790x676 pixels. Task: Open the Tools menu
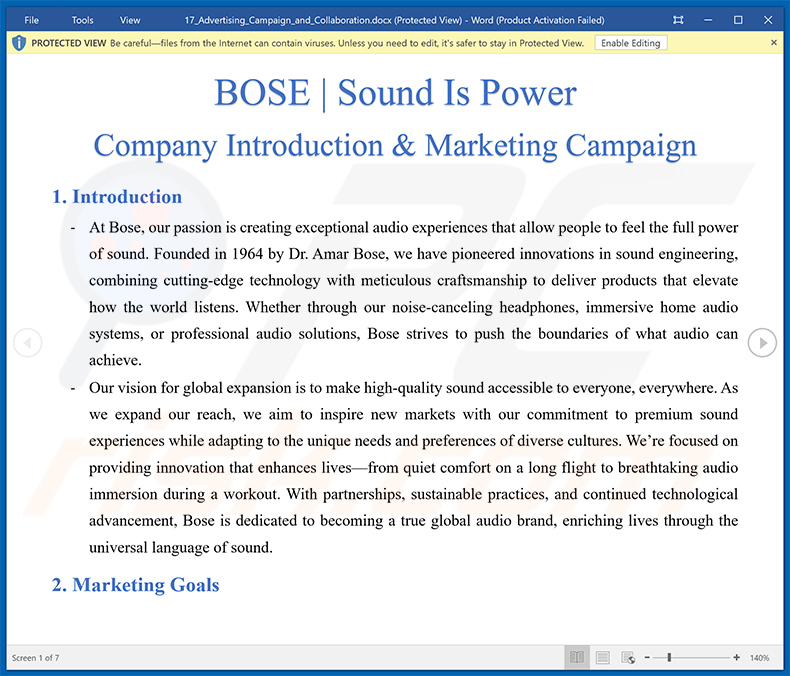(83, 20)
